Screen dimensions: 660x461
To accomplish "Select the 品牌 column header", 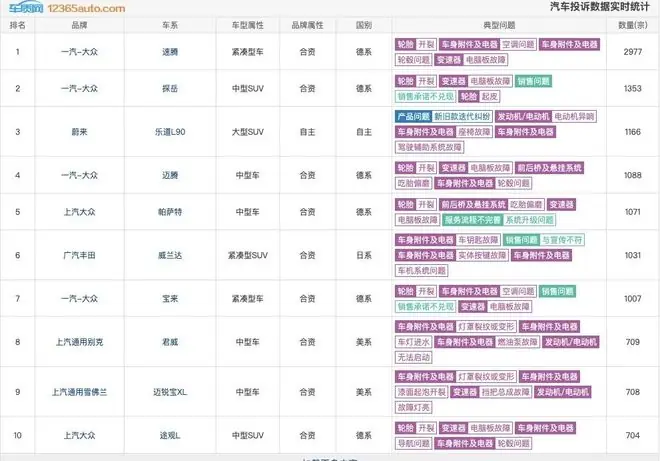I will click(x=79, y=25).
